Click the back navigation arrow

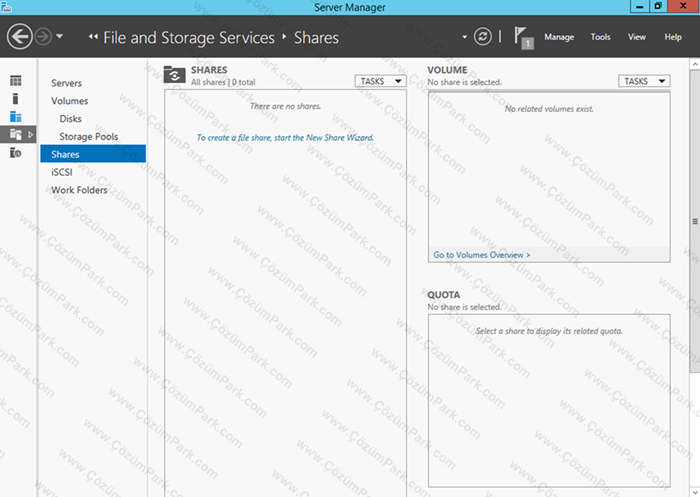[20, 36]
